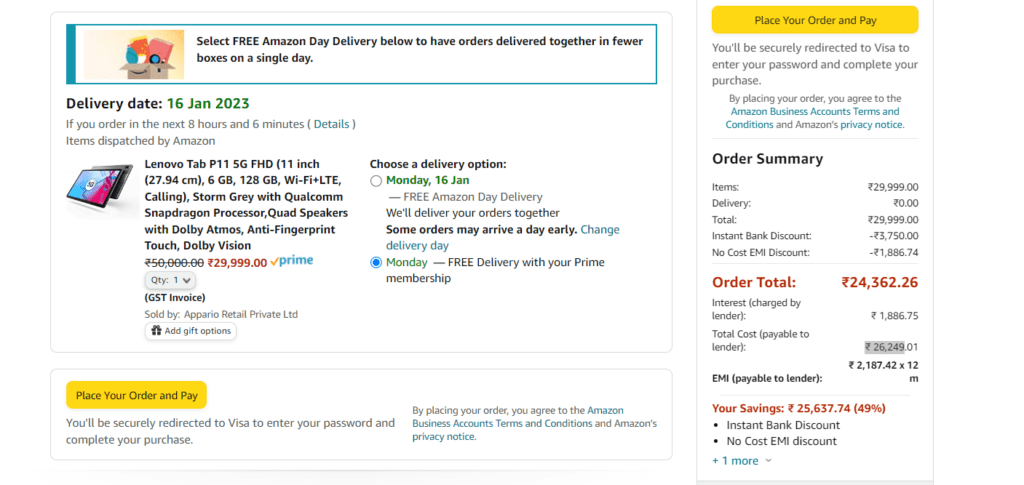Open the privacy notice link in bottom box
The image size is (1024, 485).
[x=444, y=437]
